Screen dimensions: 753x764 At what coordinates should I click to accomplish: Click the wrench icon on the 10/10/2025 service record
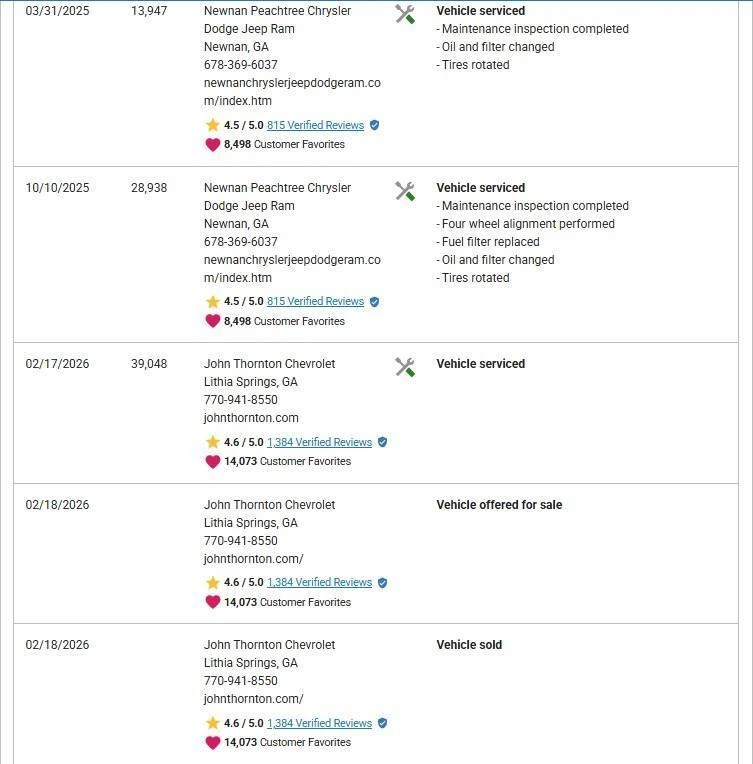point(405,191)
